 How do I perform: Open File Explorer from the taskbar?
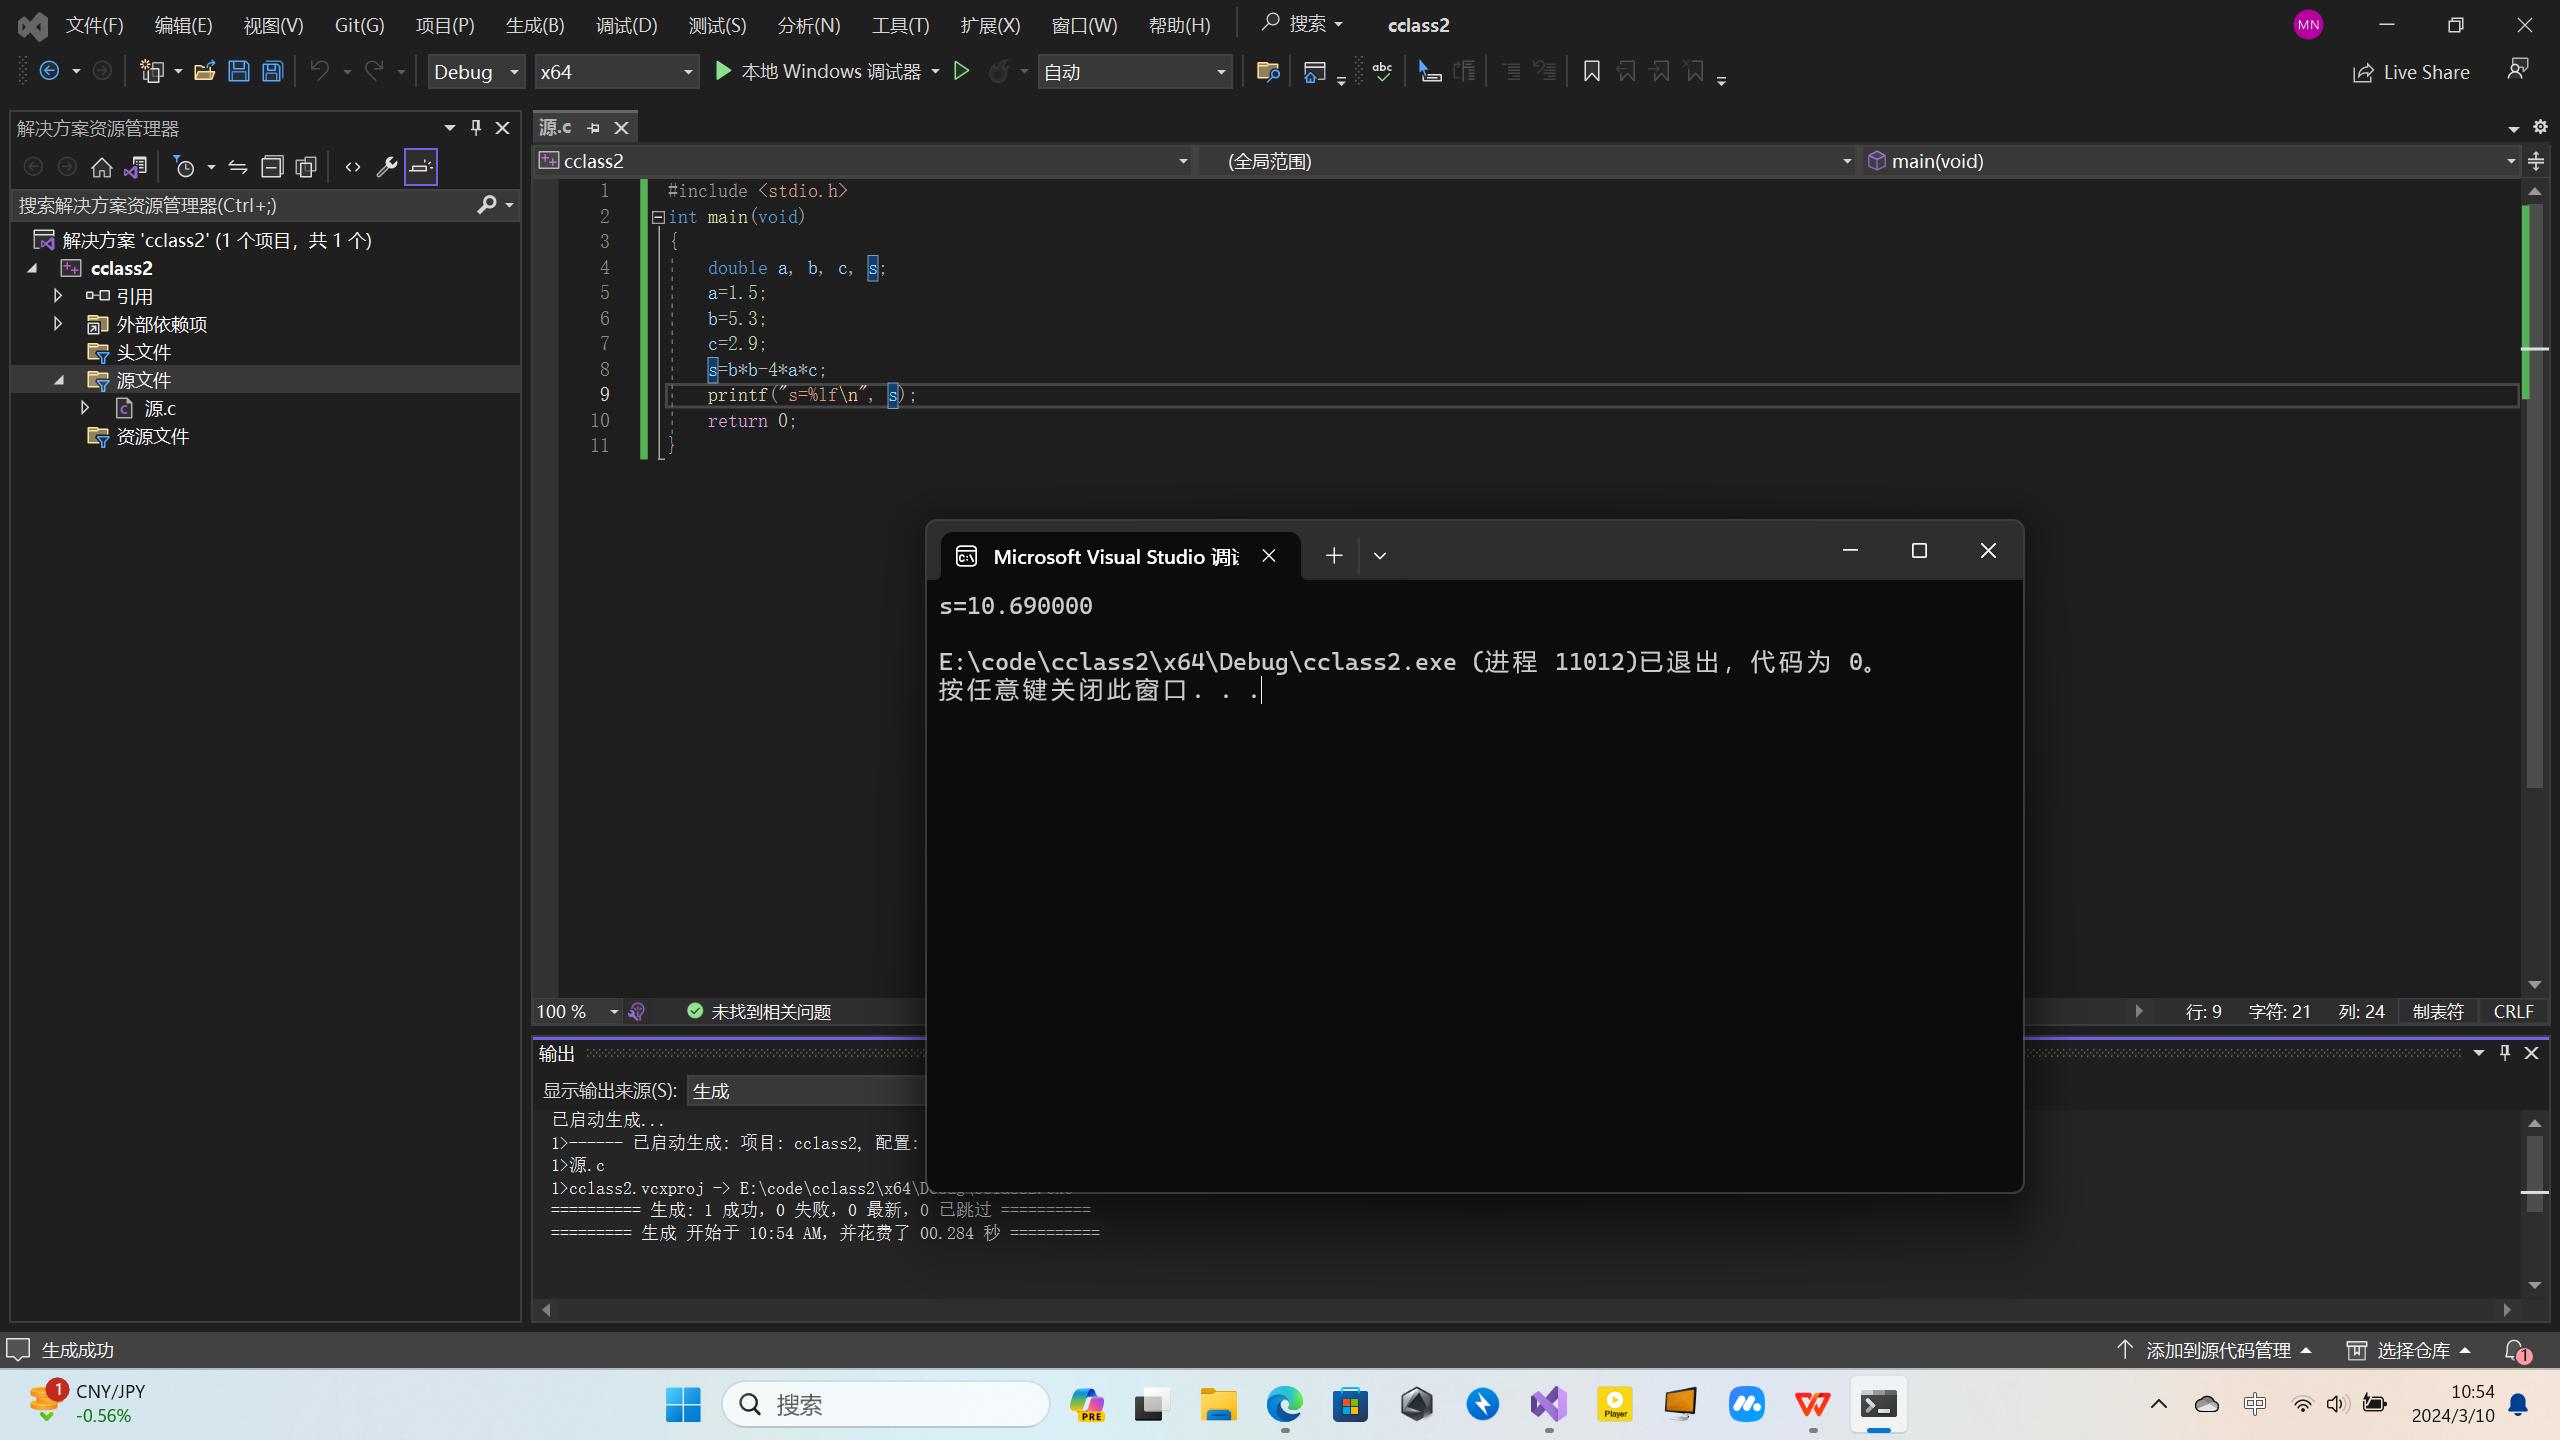point(1218,1404)
